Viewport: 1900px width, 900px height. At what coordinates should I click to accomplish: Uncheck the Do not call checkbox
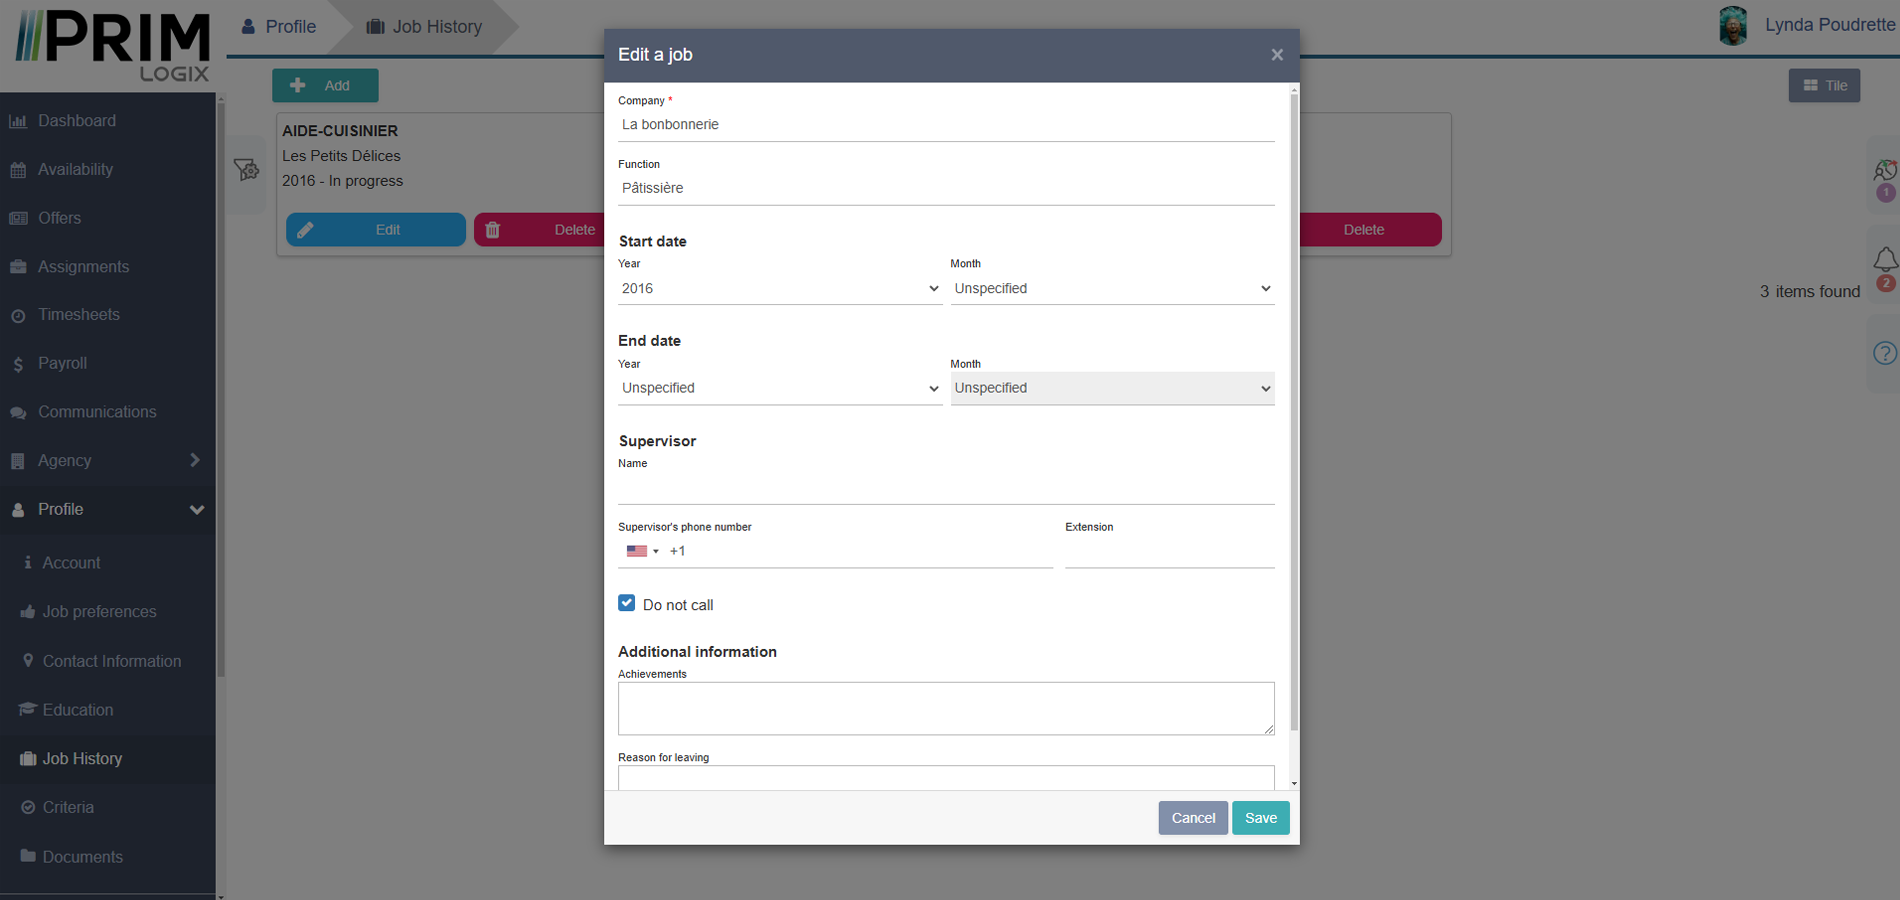[x=627, y=603]
